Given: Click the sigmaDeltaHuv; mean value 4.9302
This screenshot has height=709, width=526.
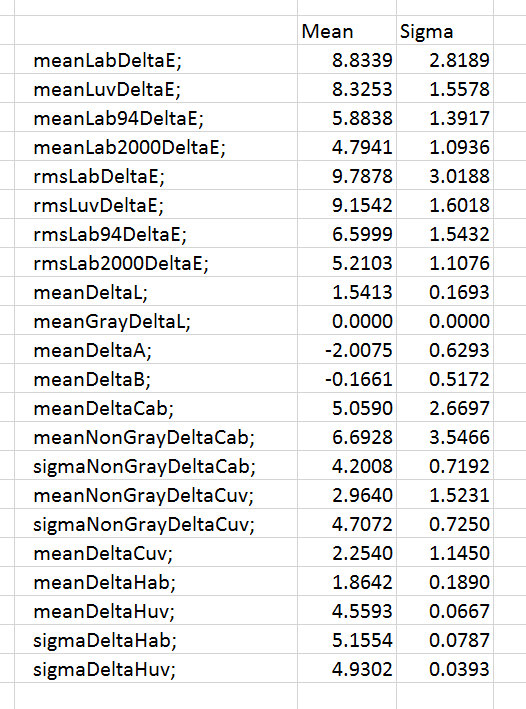Looking at the screenshot, I should (x=347, y=668).
